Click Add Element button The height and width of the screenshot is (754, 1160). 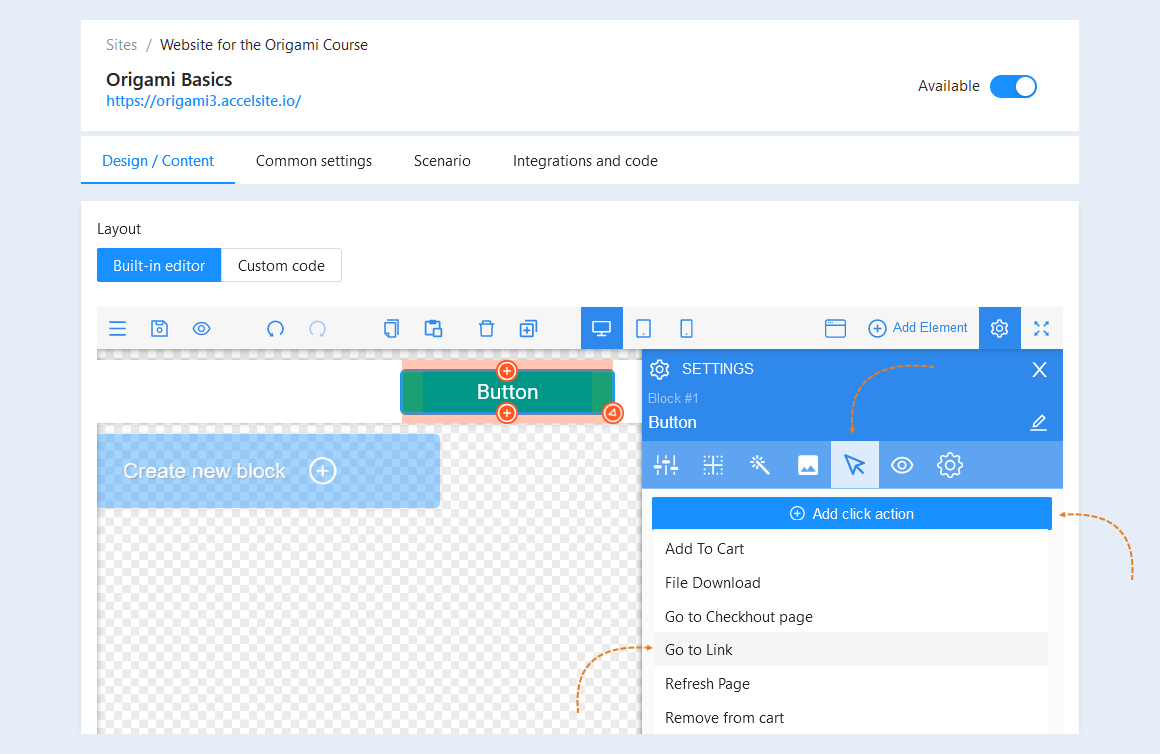(x=917, y=328)
